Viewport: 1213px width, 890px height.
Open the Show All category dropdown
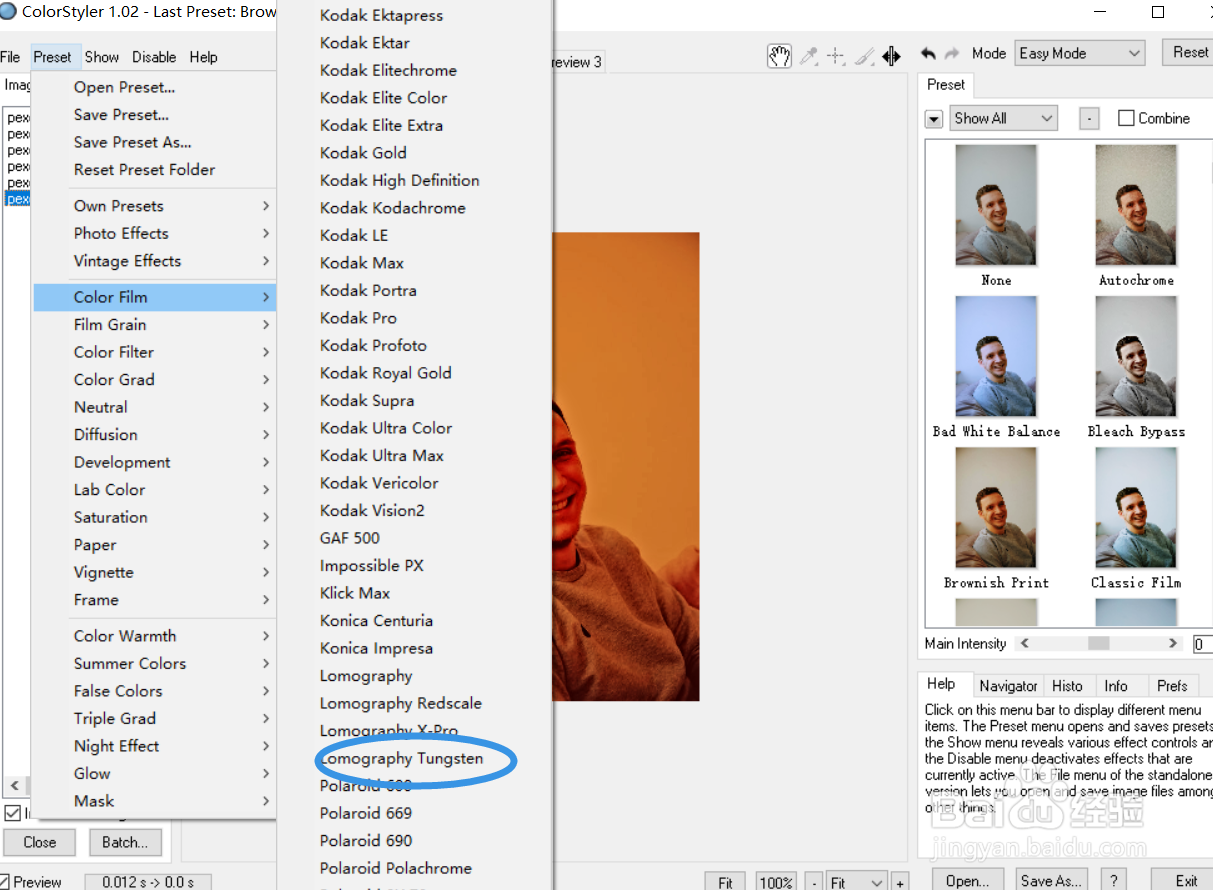[1003, 118]
